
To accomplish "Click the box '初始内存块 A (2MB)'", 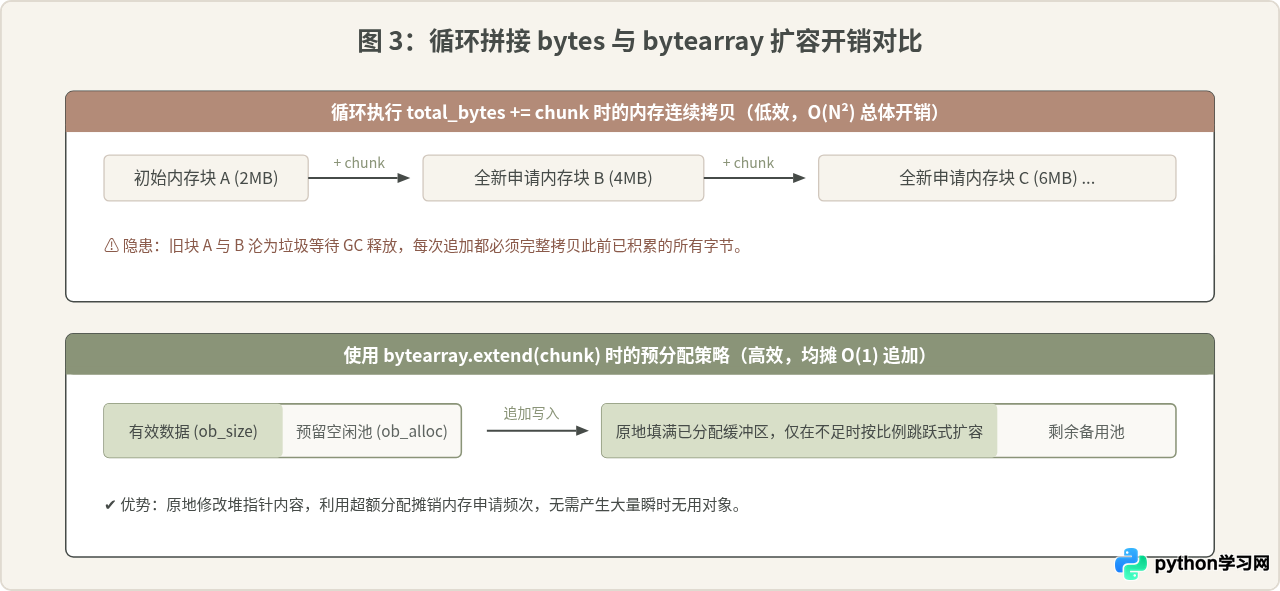I will 206,178.
